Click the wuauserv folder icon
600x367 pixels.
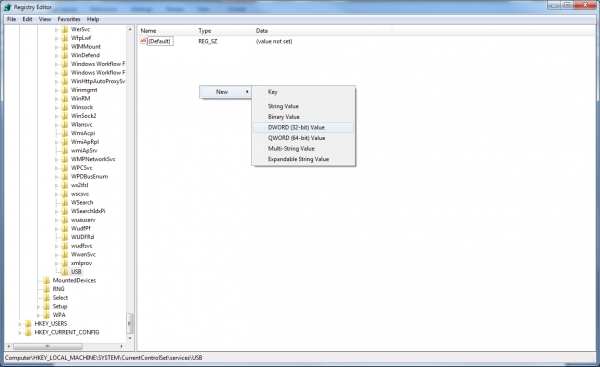coord(65,220)
